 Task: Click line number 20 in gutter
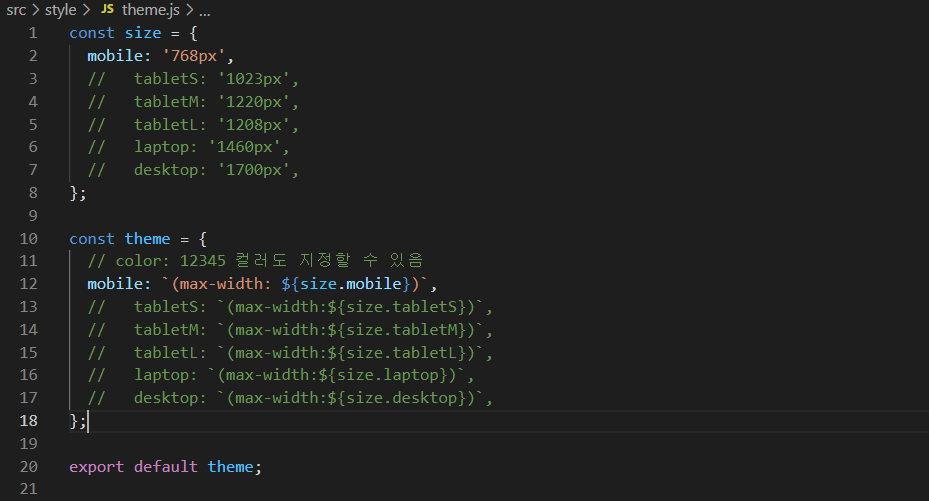pyautogui.click(x=28, y=467)
